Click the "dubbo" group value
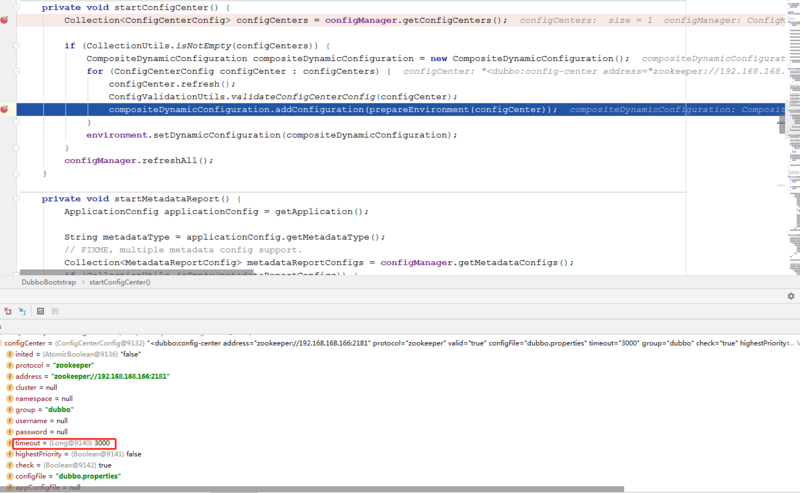This screenshot has width=800, height=493. pos(60,410)
